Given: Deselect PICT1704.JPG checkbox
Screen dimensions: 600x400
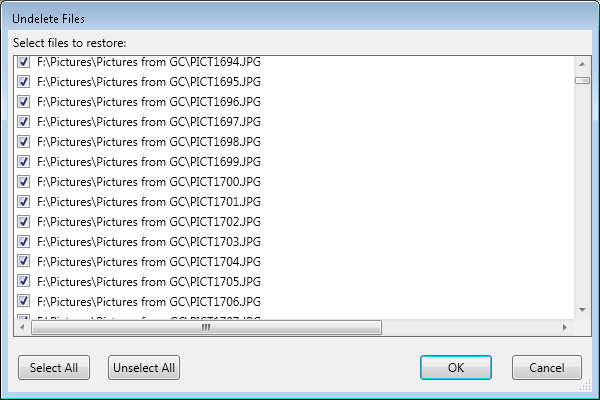Looking at the screenshot, I should click(x=23, y=261).
